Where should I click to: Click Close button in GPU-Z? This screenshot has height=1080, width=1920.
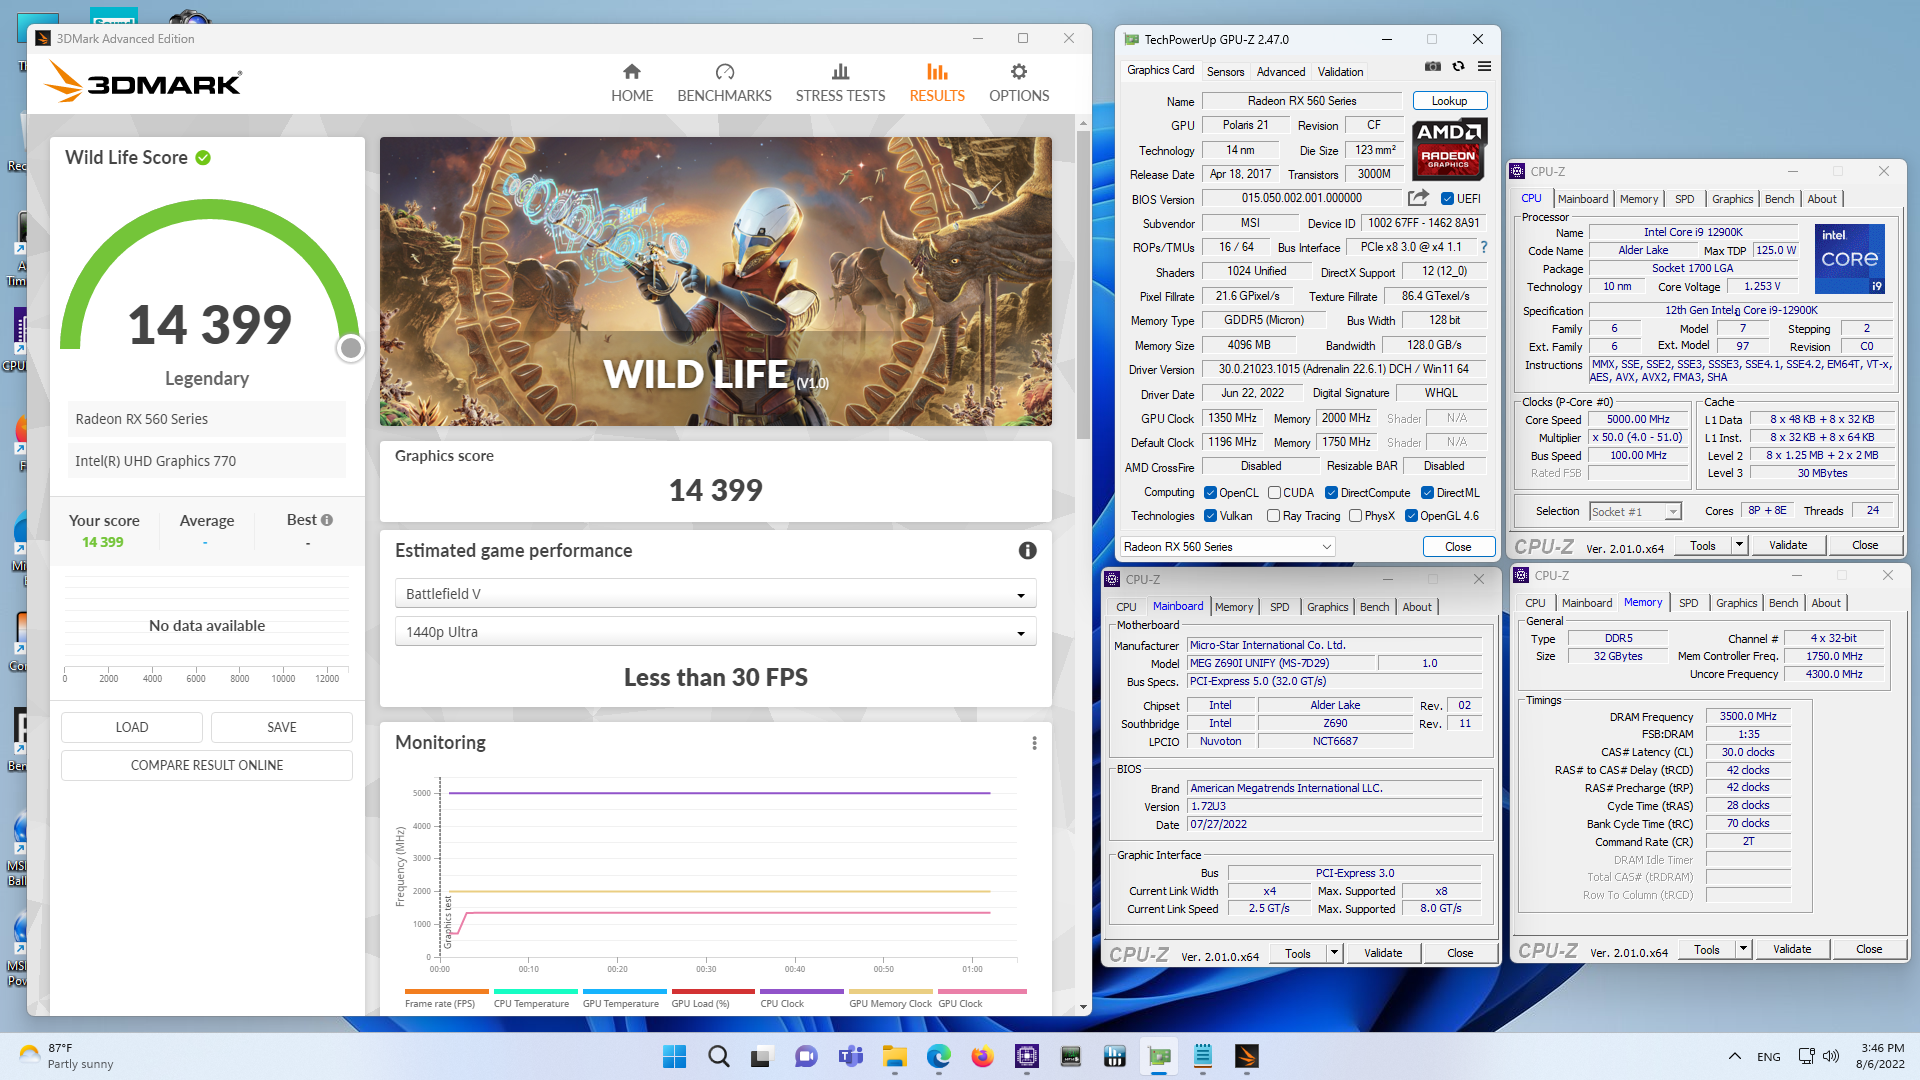(x=1458, y=547)
